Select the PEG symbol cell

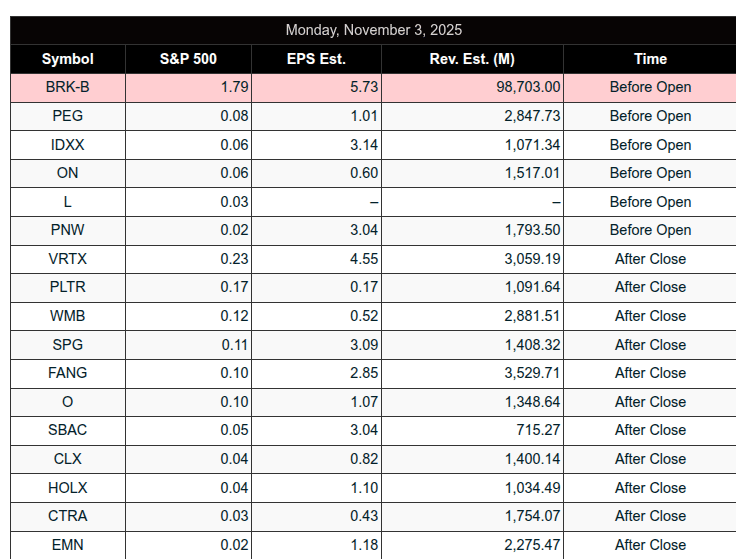[x=67, y=116]
